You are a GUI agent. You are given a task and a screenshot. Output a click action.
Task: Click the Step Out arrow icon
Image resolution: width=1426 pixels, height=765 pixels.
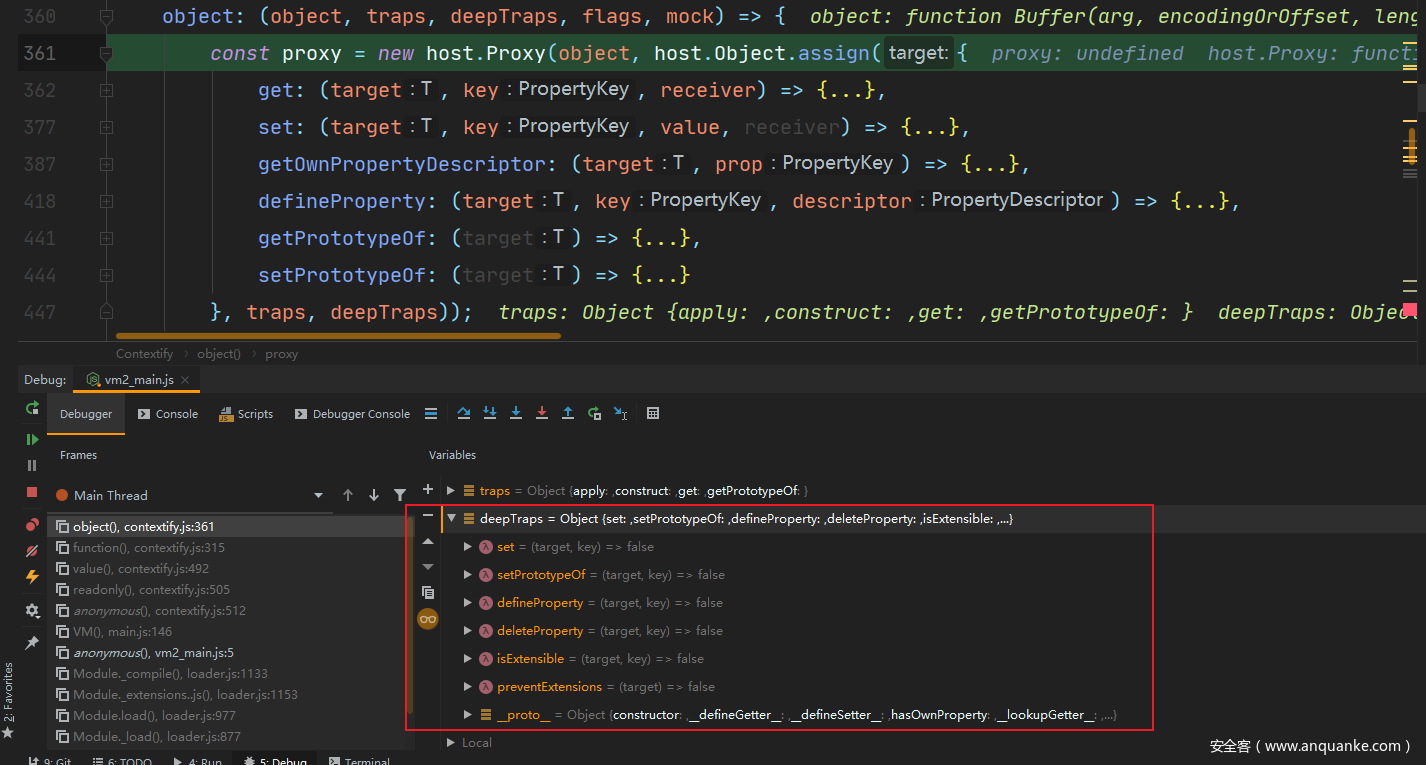pyautogui.click(x=568, y=413)
